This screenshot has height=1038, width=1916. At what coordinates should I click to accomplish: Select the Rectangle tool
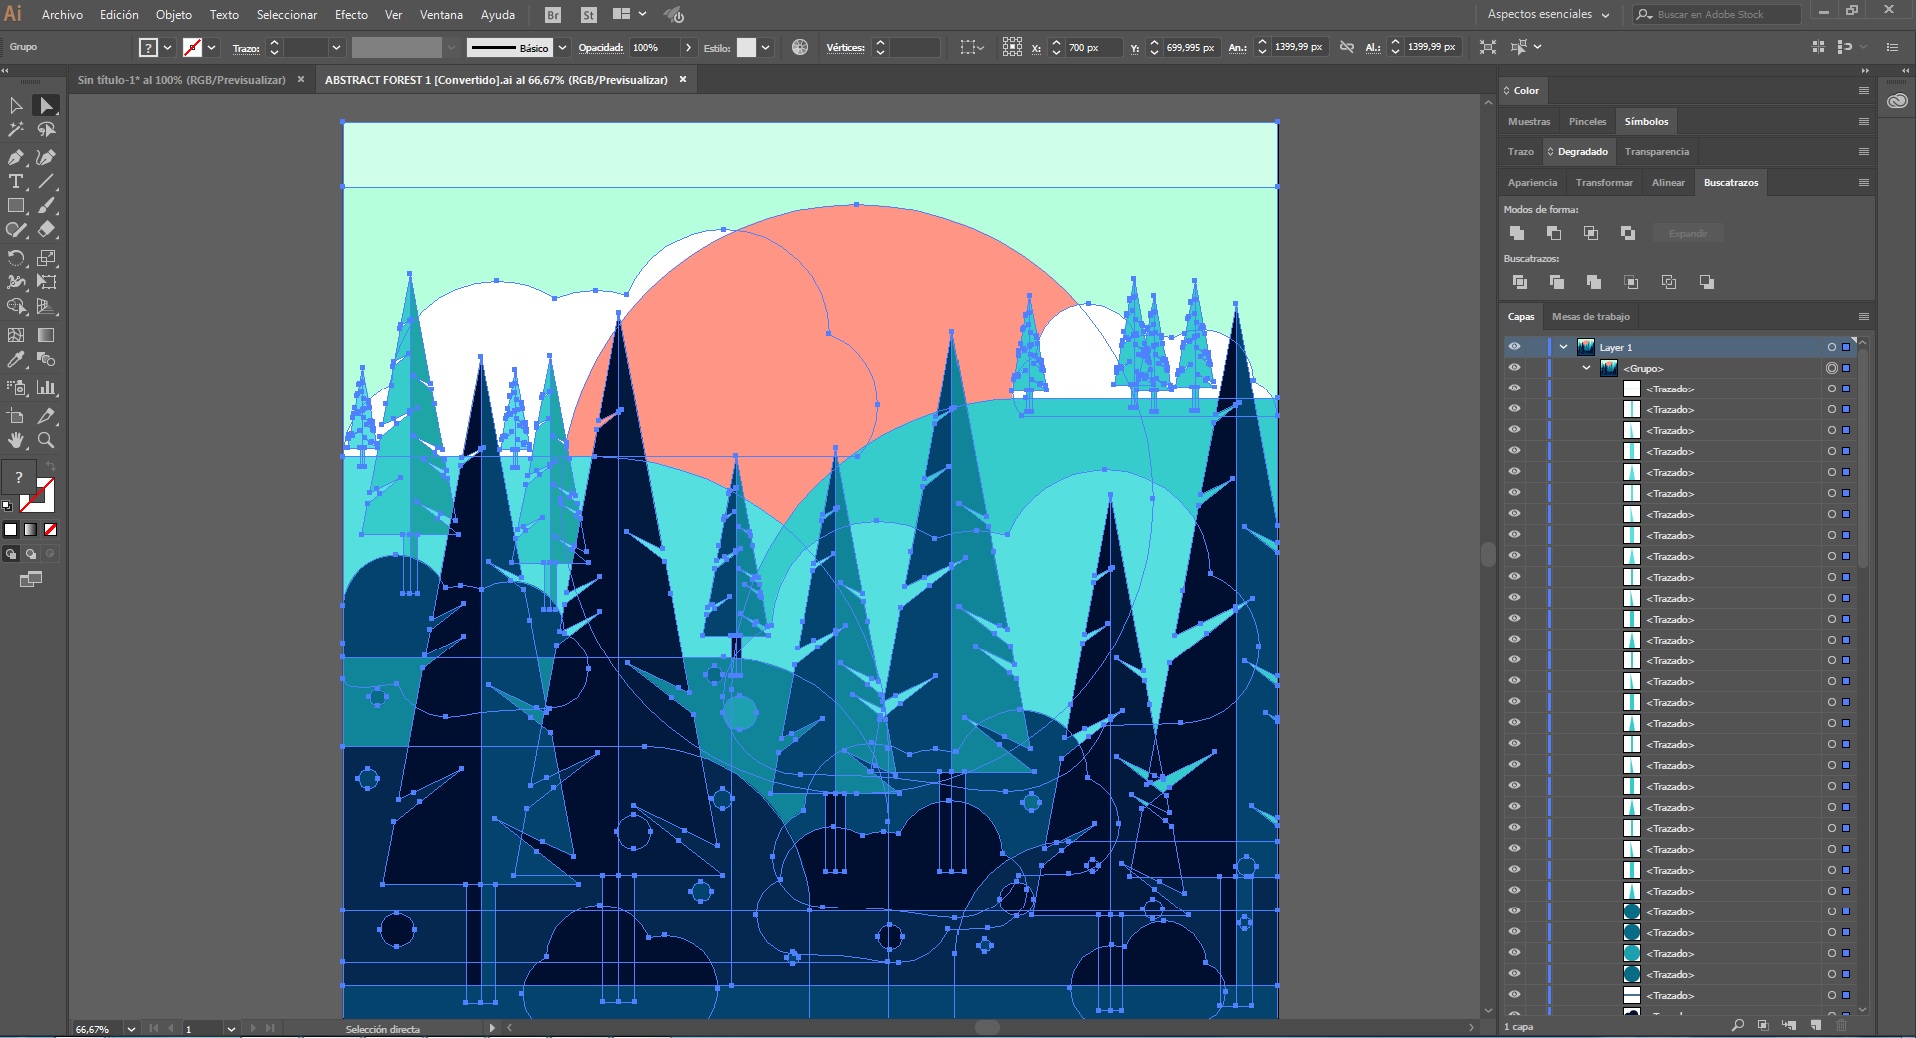pos(16,206)
